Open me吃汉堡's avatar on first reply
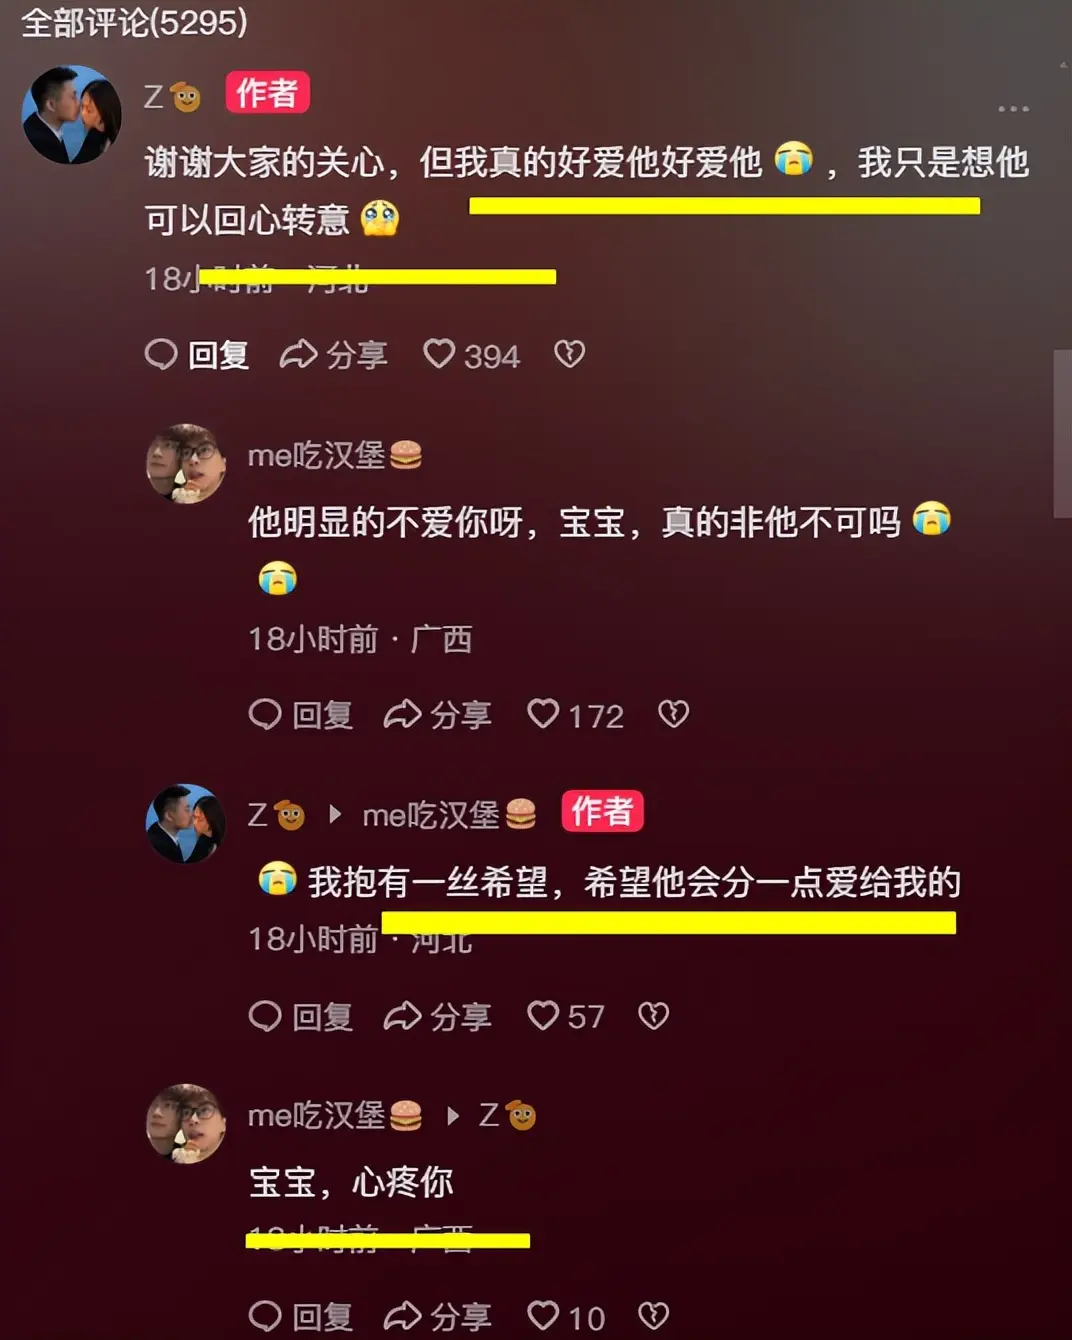The image size is (1072, 1340). pyautogui.click(x=186, y=463)
